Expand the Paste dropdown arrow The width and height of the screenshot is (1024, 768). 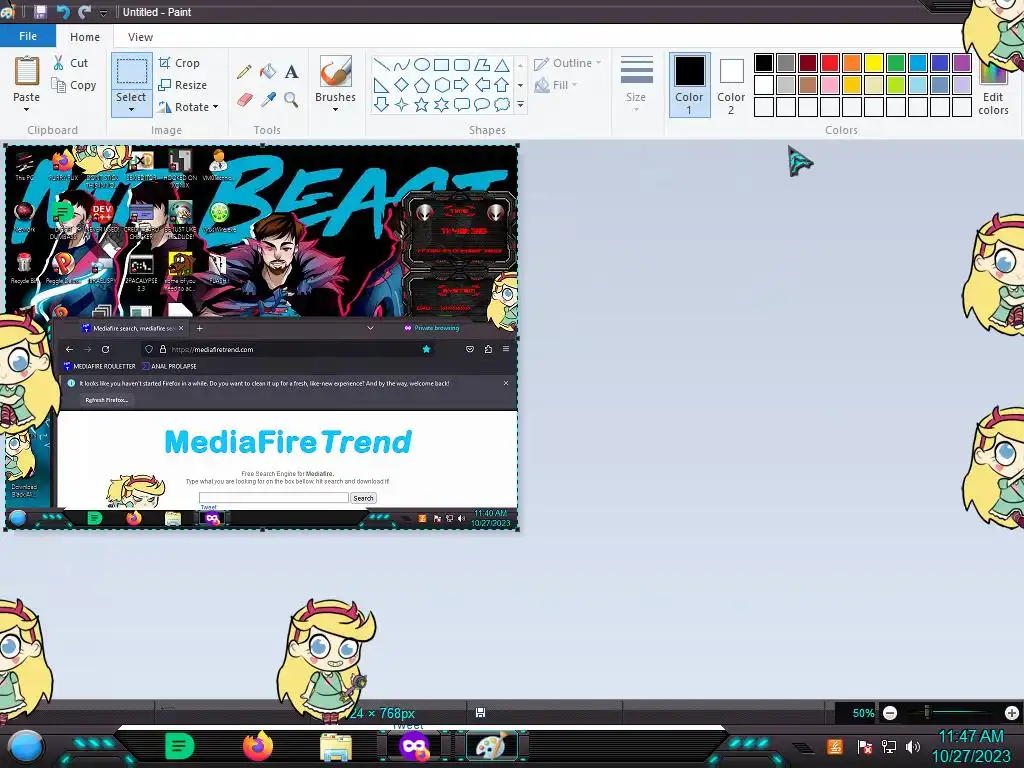(26, 110)
